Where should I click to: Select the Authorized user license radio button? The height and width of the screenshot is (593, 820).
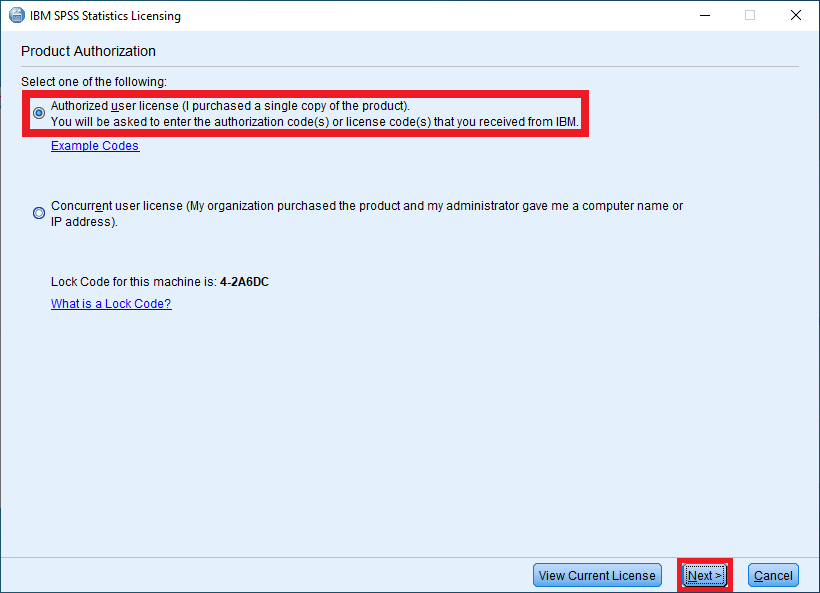click(39, 113)
